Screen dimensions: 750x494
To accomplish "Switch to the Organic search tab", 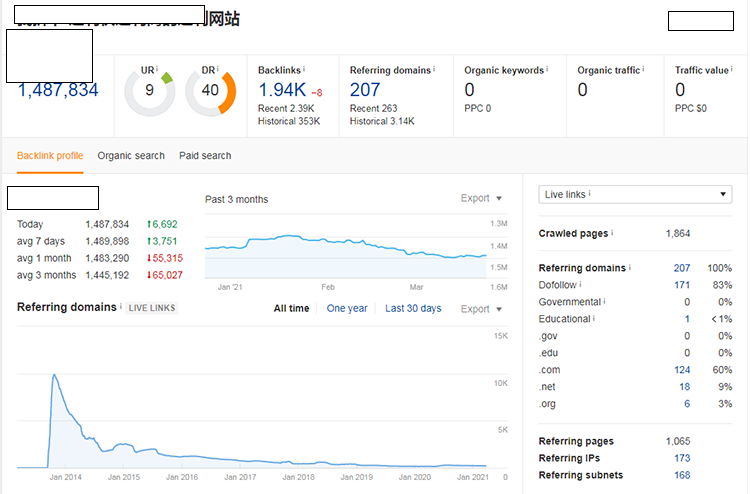I will coord(131,155).
